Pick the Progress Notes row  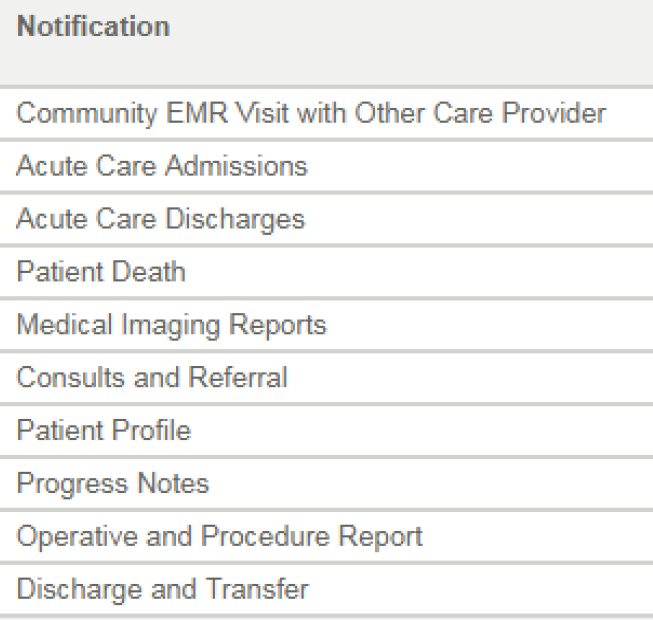click(112, 483)
